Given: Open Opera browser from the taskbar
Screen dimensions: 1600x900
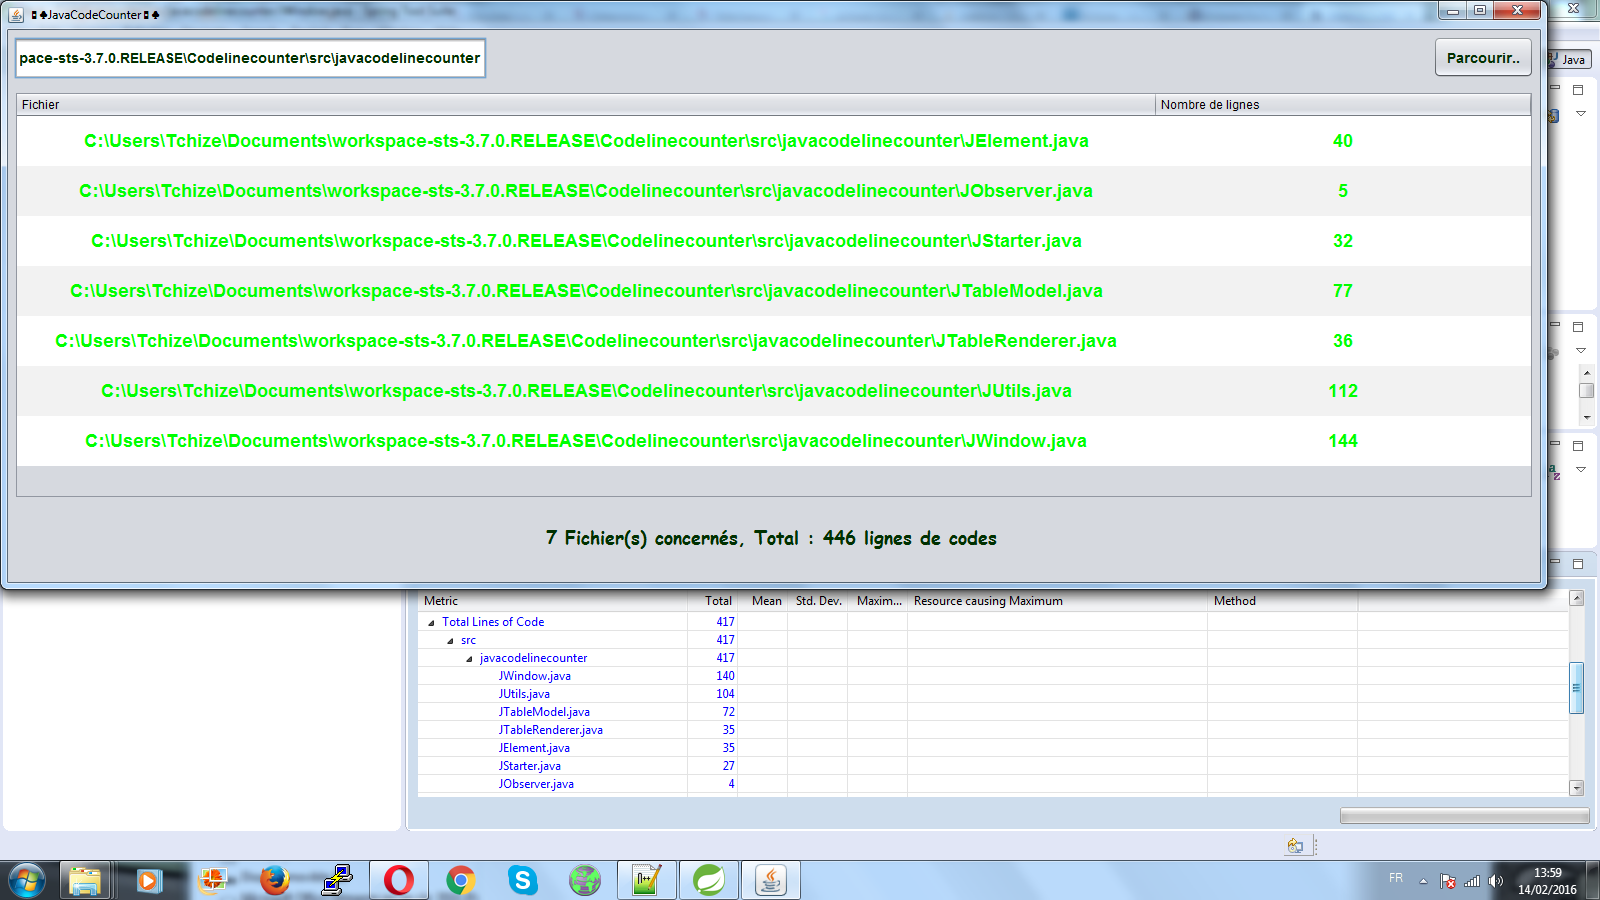Looking at the screenshot, I should coord(398,880).
